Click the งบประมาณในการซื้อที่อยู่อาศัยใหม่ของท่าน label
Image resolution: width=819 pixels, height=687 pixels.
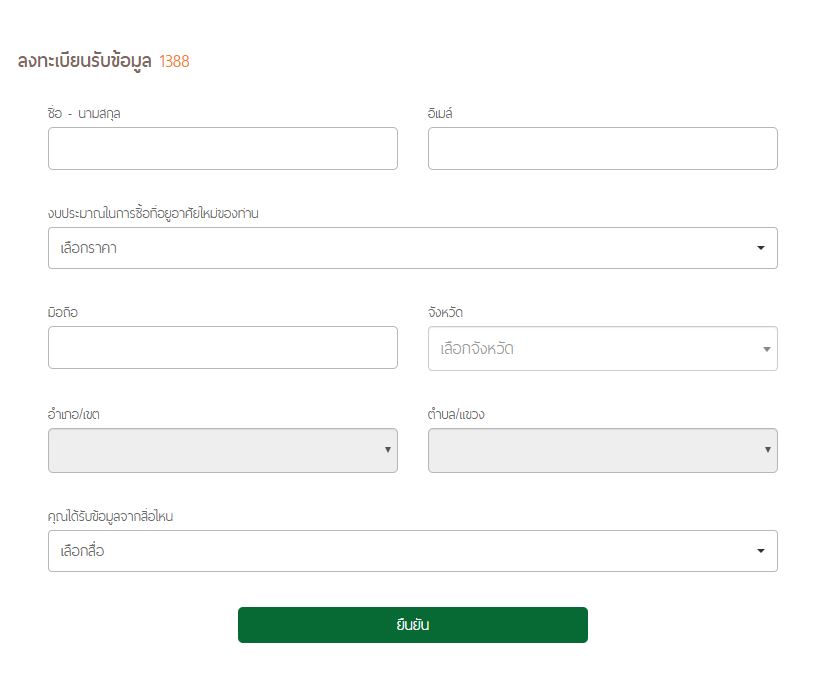click(153, 213)
